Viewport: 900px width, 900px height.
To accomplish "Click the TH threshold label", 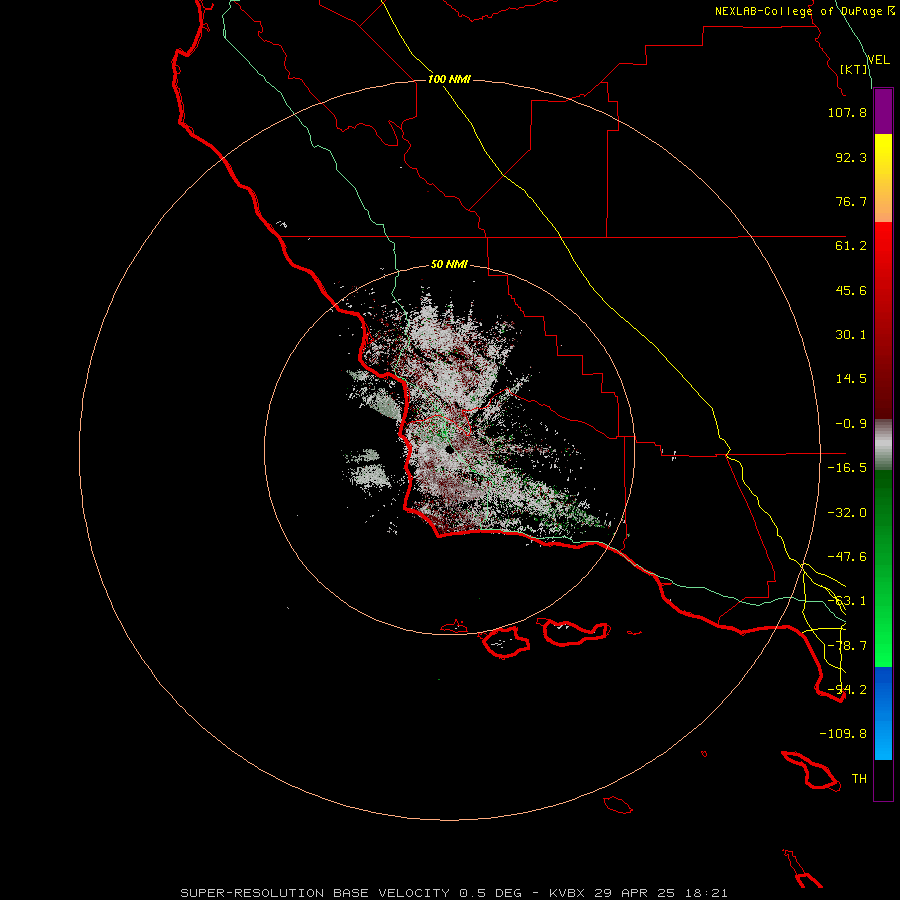I will (x=859, y=779).
